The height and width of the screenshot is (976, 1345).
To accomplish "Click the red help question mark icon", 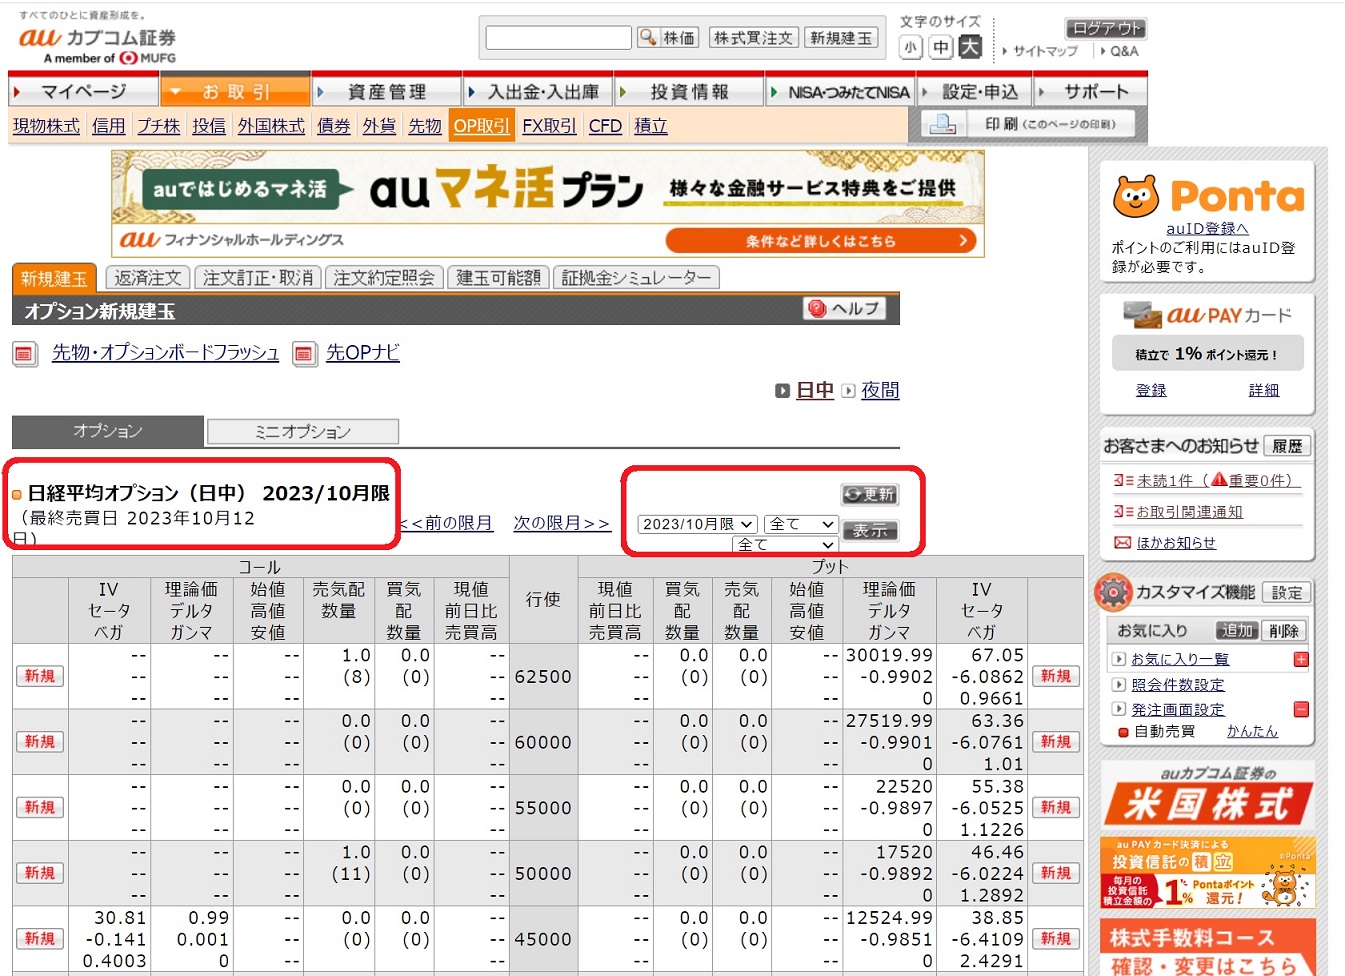I will coord(817,309).
